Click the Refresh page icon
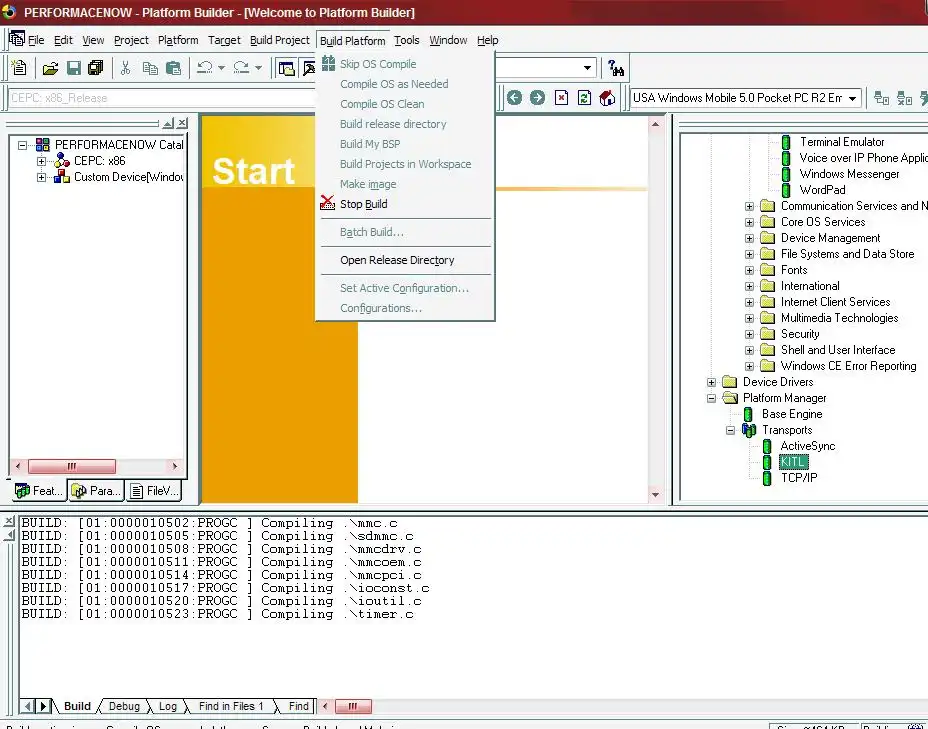Image resolution: width=928 pixels, height=729 pixels. (584, 98)
